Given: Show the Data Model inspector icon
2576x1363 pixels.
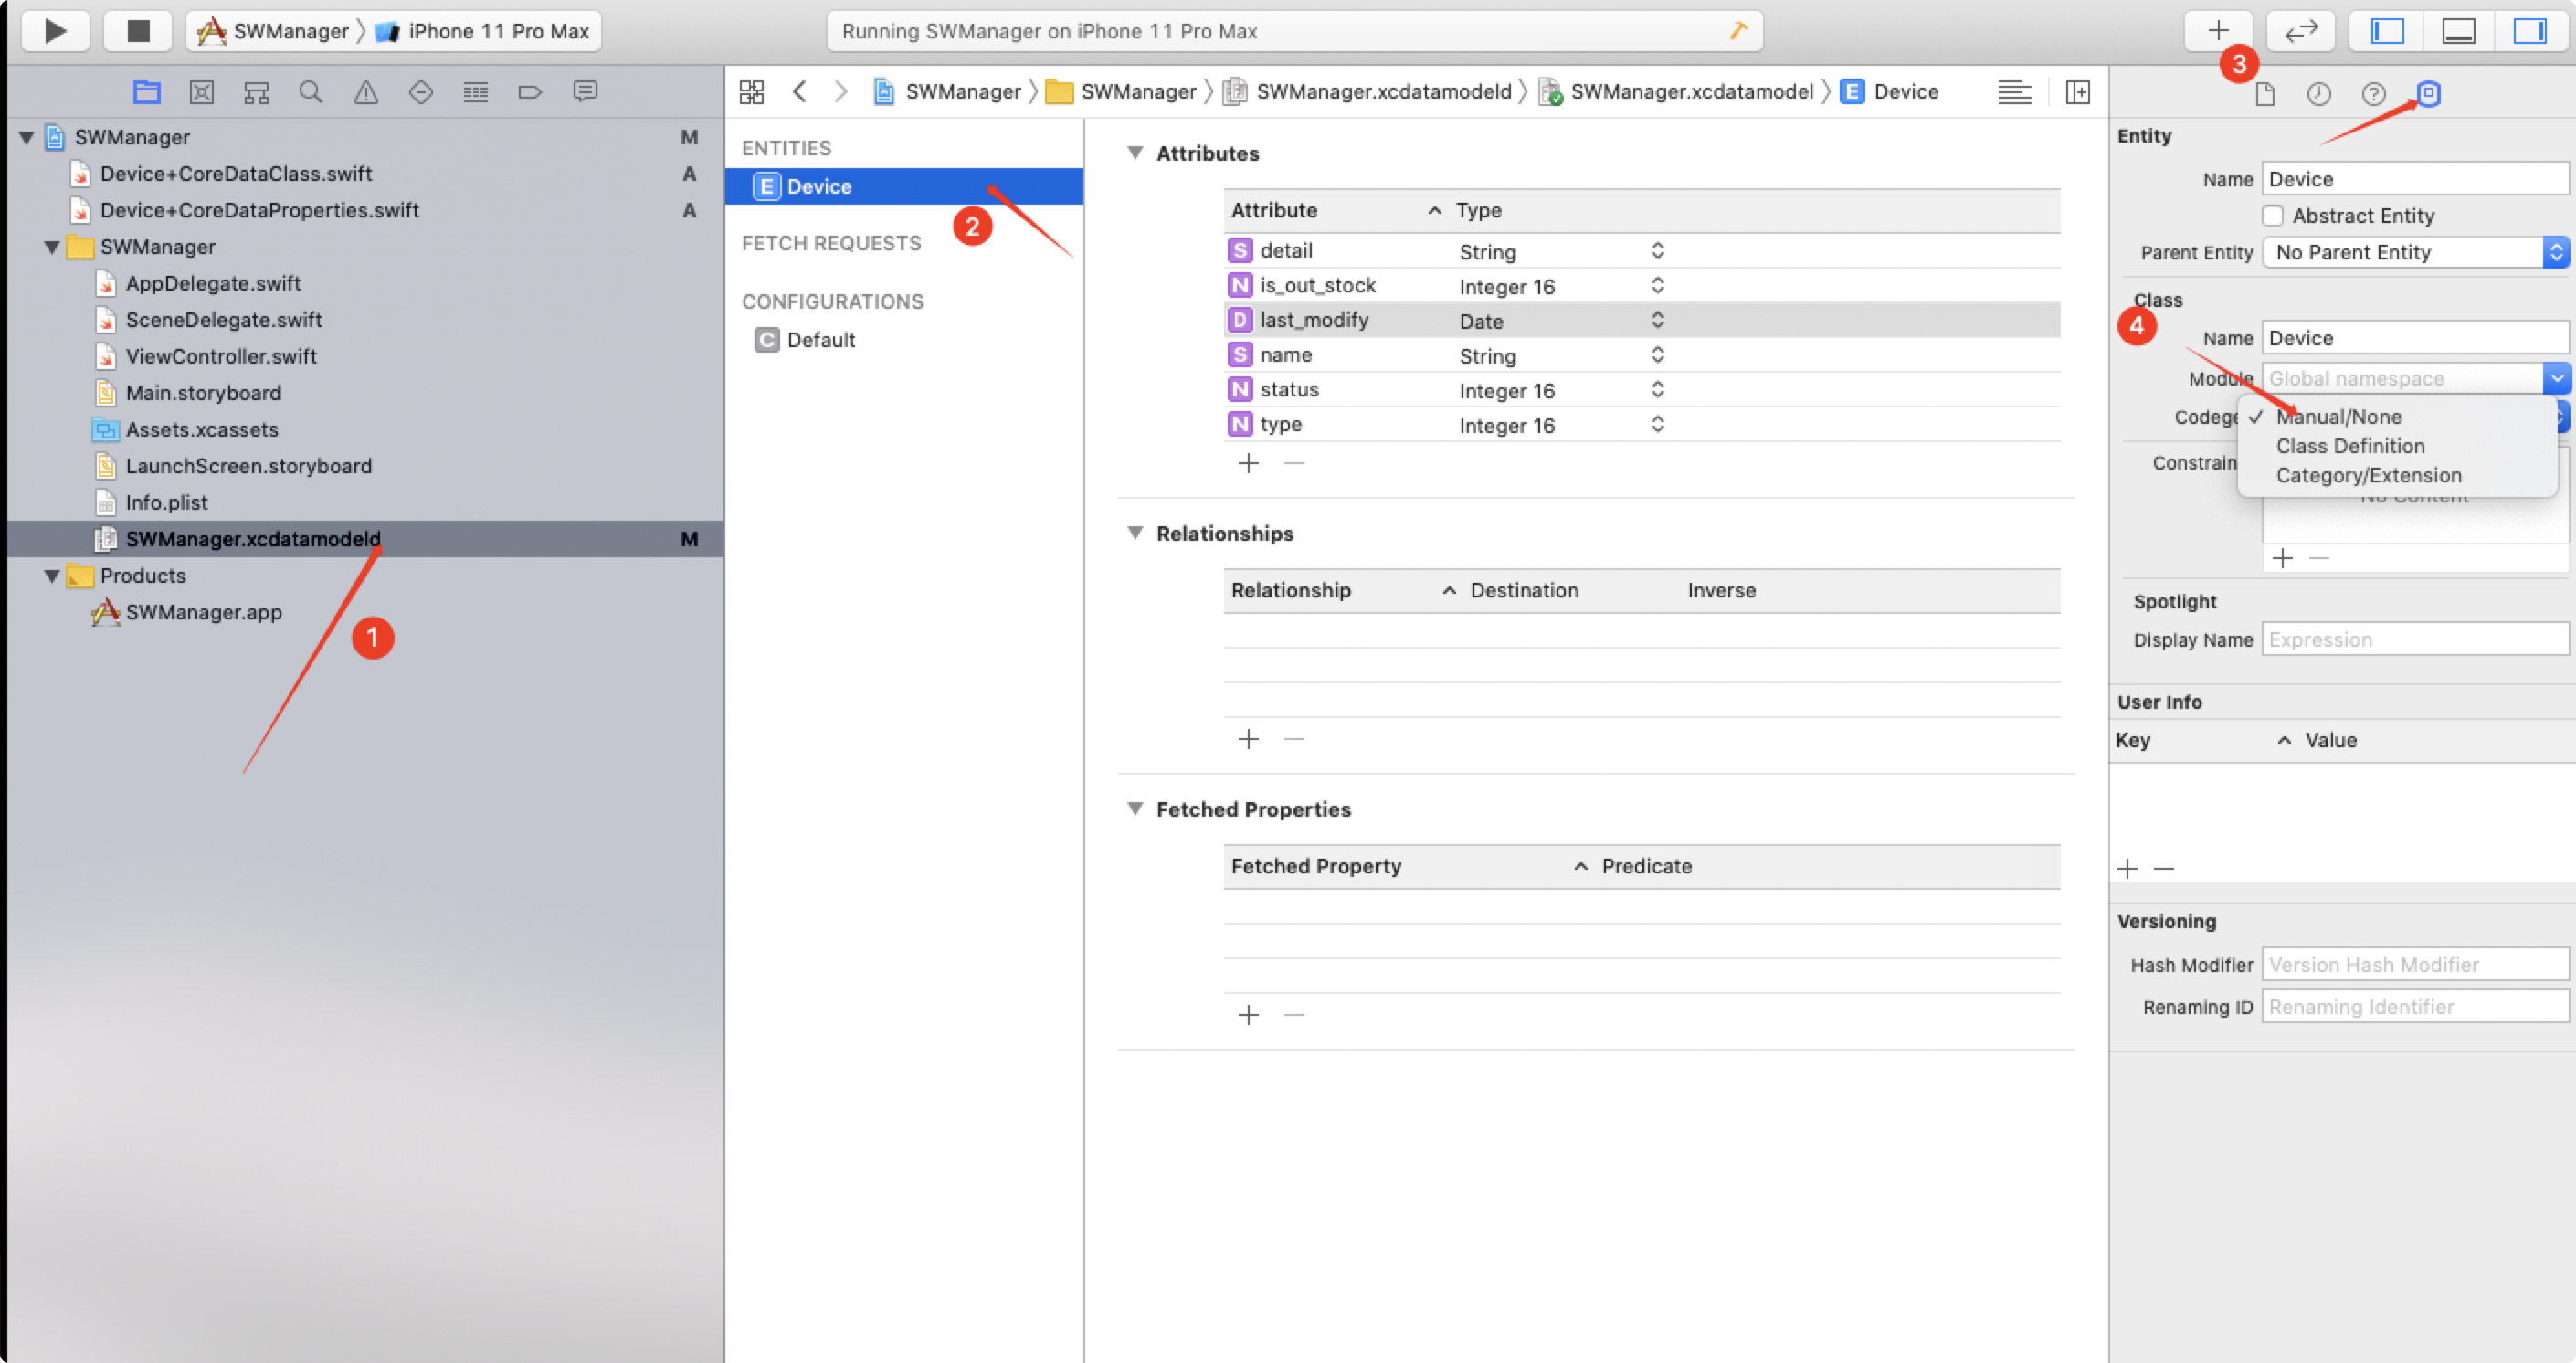Looking at the screenshot, I should pos(2428,94).
